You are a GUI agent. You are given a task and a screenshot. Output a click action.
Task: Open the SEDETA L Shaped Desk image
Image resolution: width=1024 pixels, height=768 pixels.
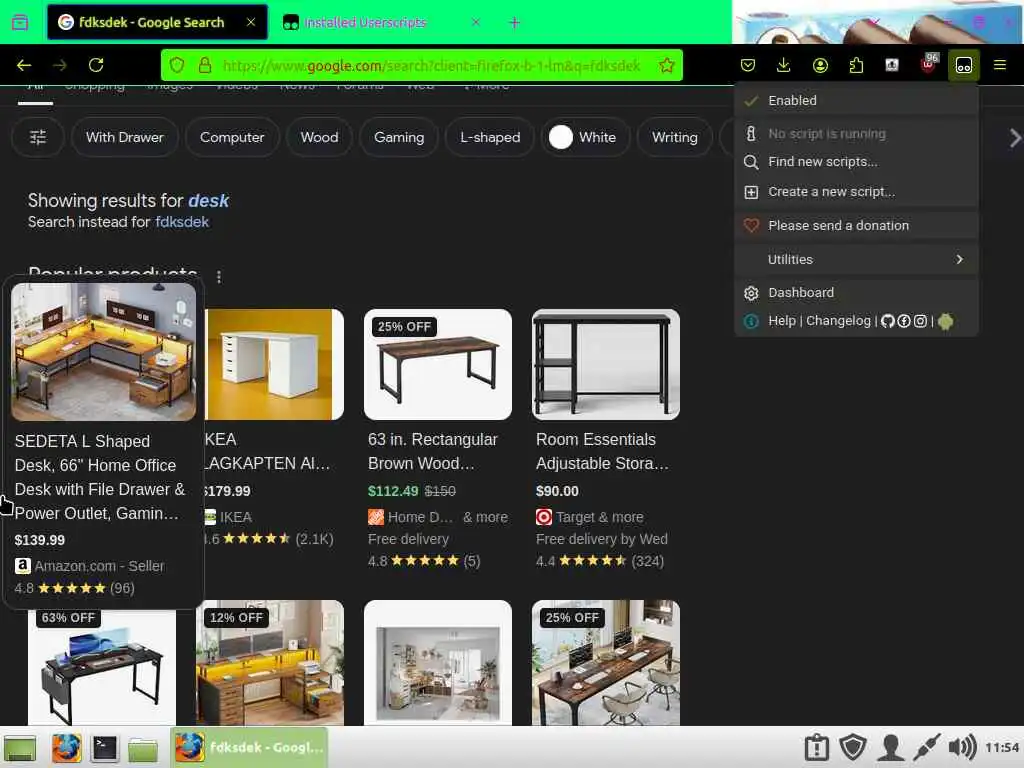(x=103, y=352)
